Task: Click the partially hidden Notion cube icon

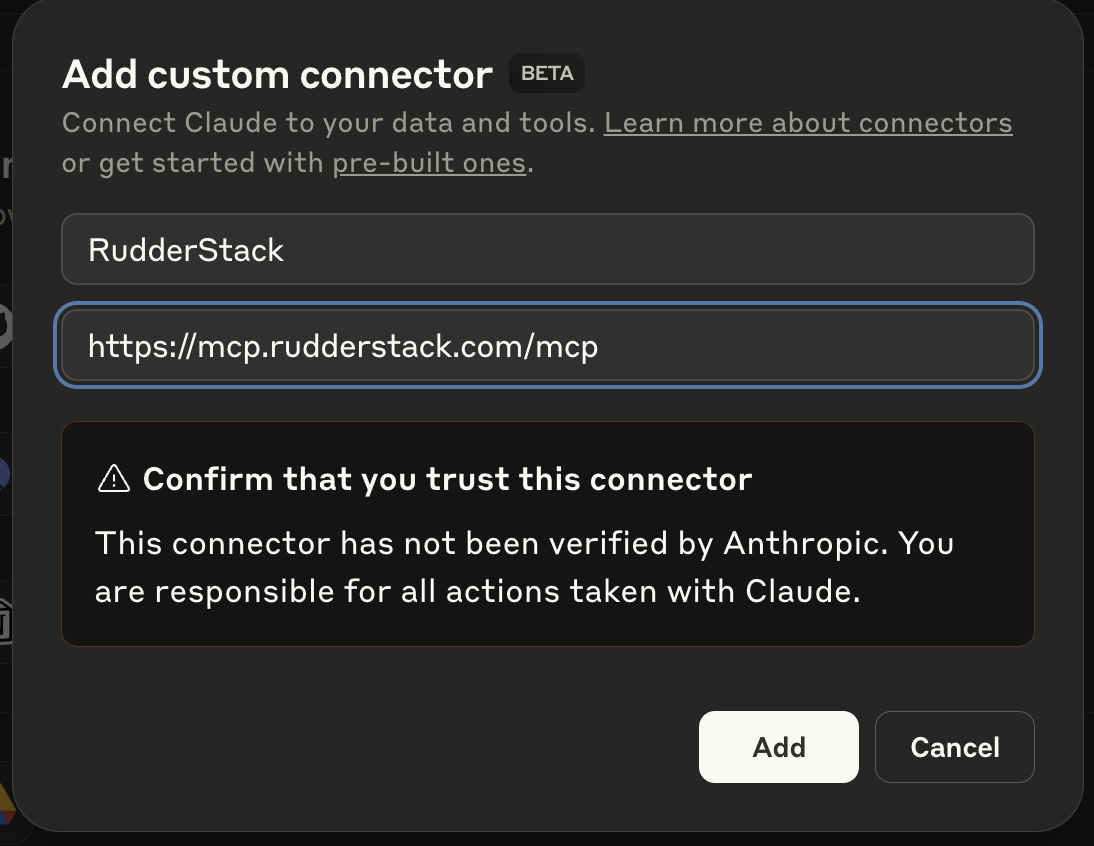Action: click(6, 620)
